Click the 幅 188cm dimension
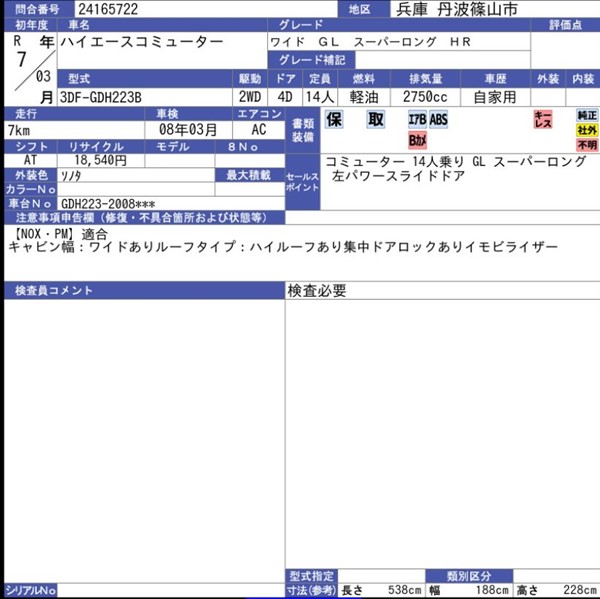600x599 pixels. 468,590
